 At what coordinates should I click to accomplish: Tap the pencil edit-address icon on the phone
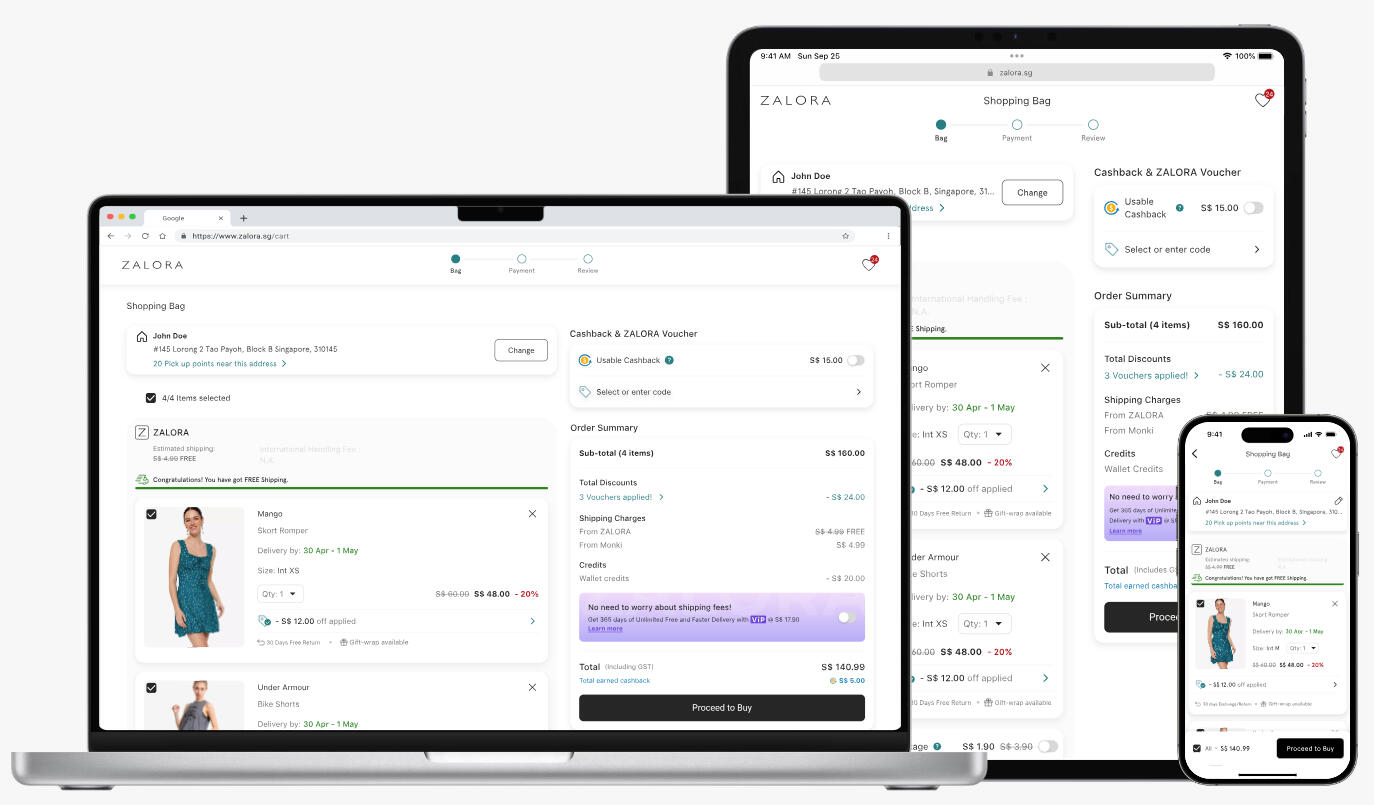click(x=1338, y=501)
